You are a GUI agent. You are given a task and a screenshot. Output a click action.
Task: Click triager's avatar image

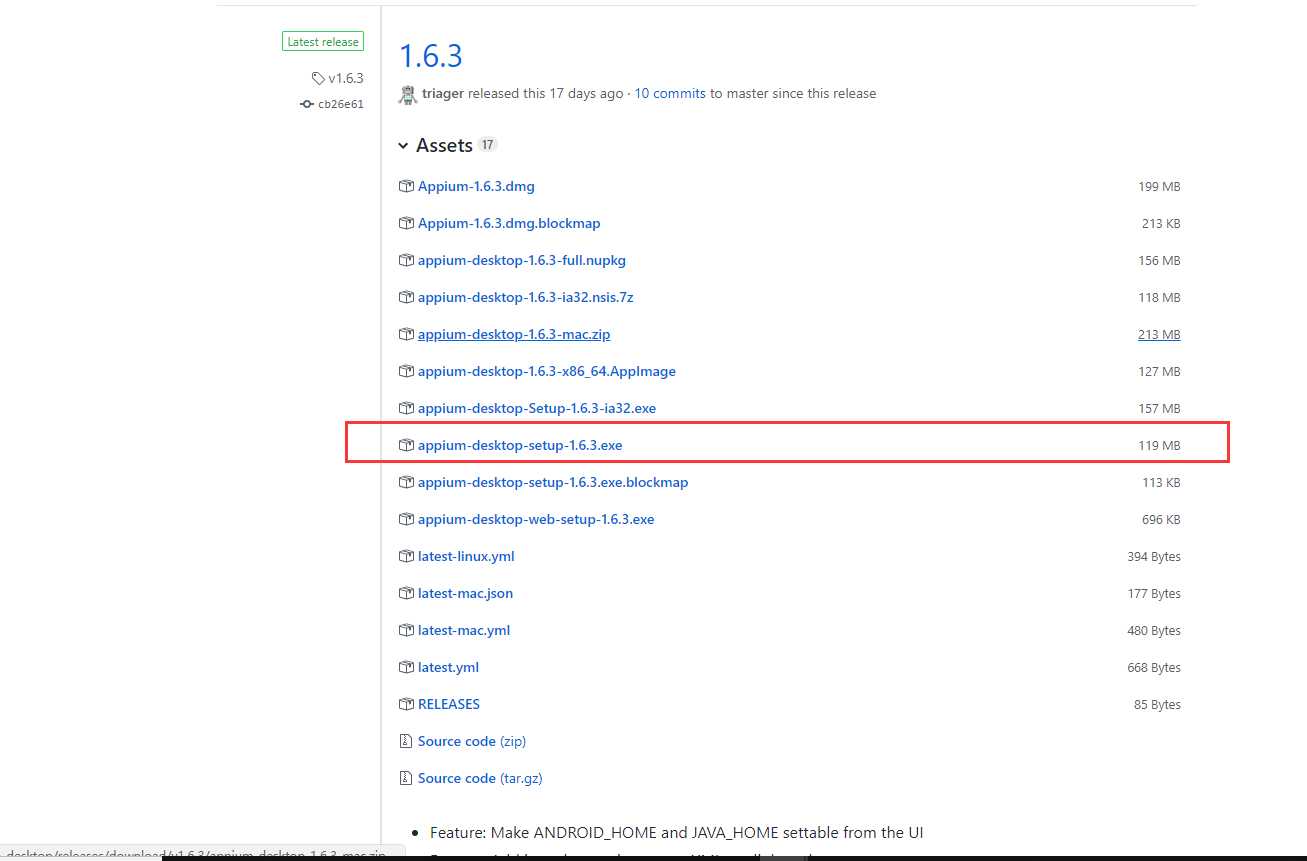pos(407,94)
